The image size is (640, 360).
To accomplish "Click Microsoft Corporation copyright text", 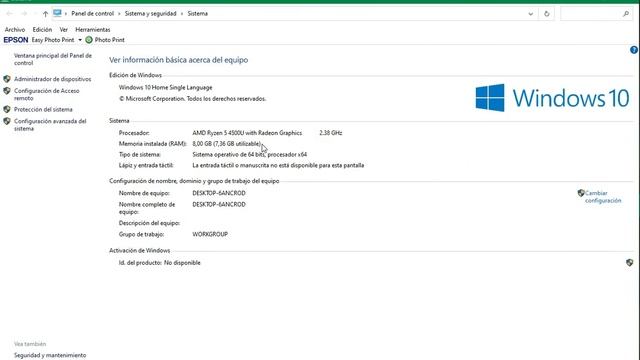I will tap(192, 99).
